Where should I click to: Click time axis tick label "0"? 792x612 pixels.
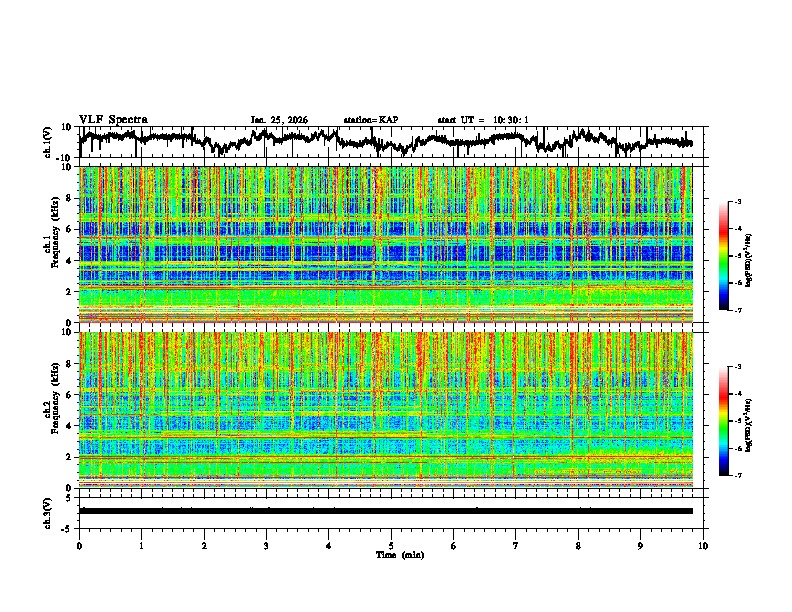tap(79, 546)
